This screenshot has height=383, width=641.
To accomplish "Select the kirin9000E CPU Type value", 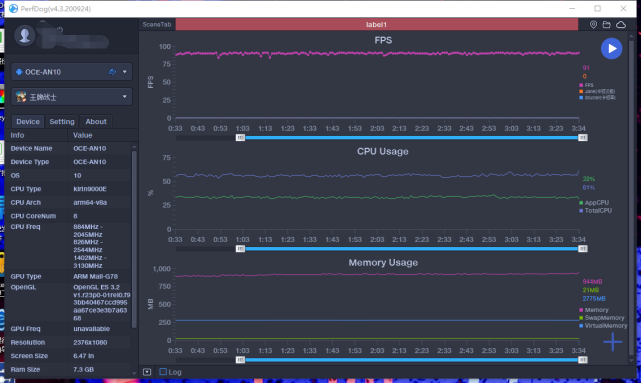I will point(90,189).
